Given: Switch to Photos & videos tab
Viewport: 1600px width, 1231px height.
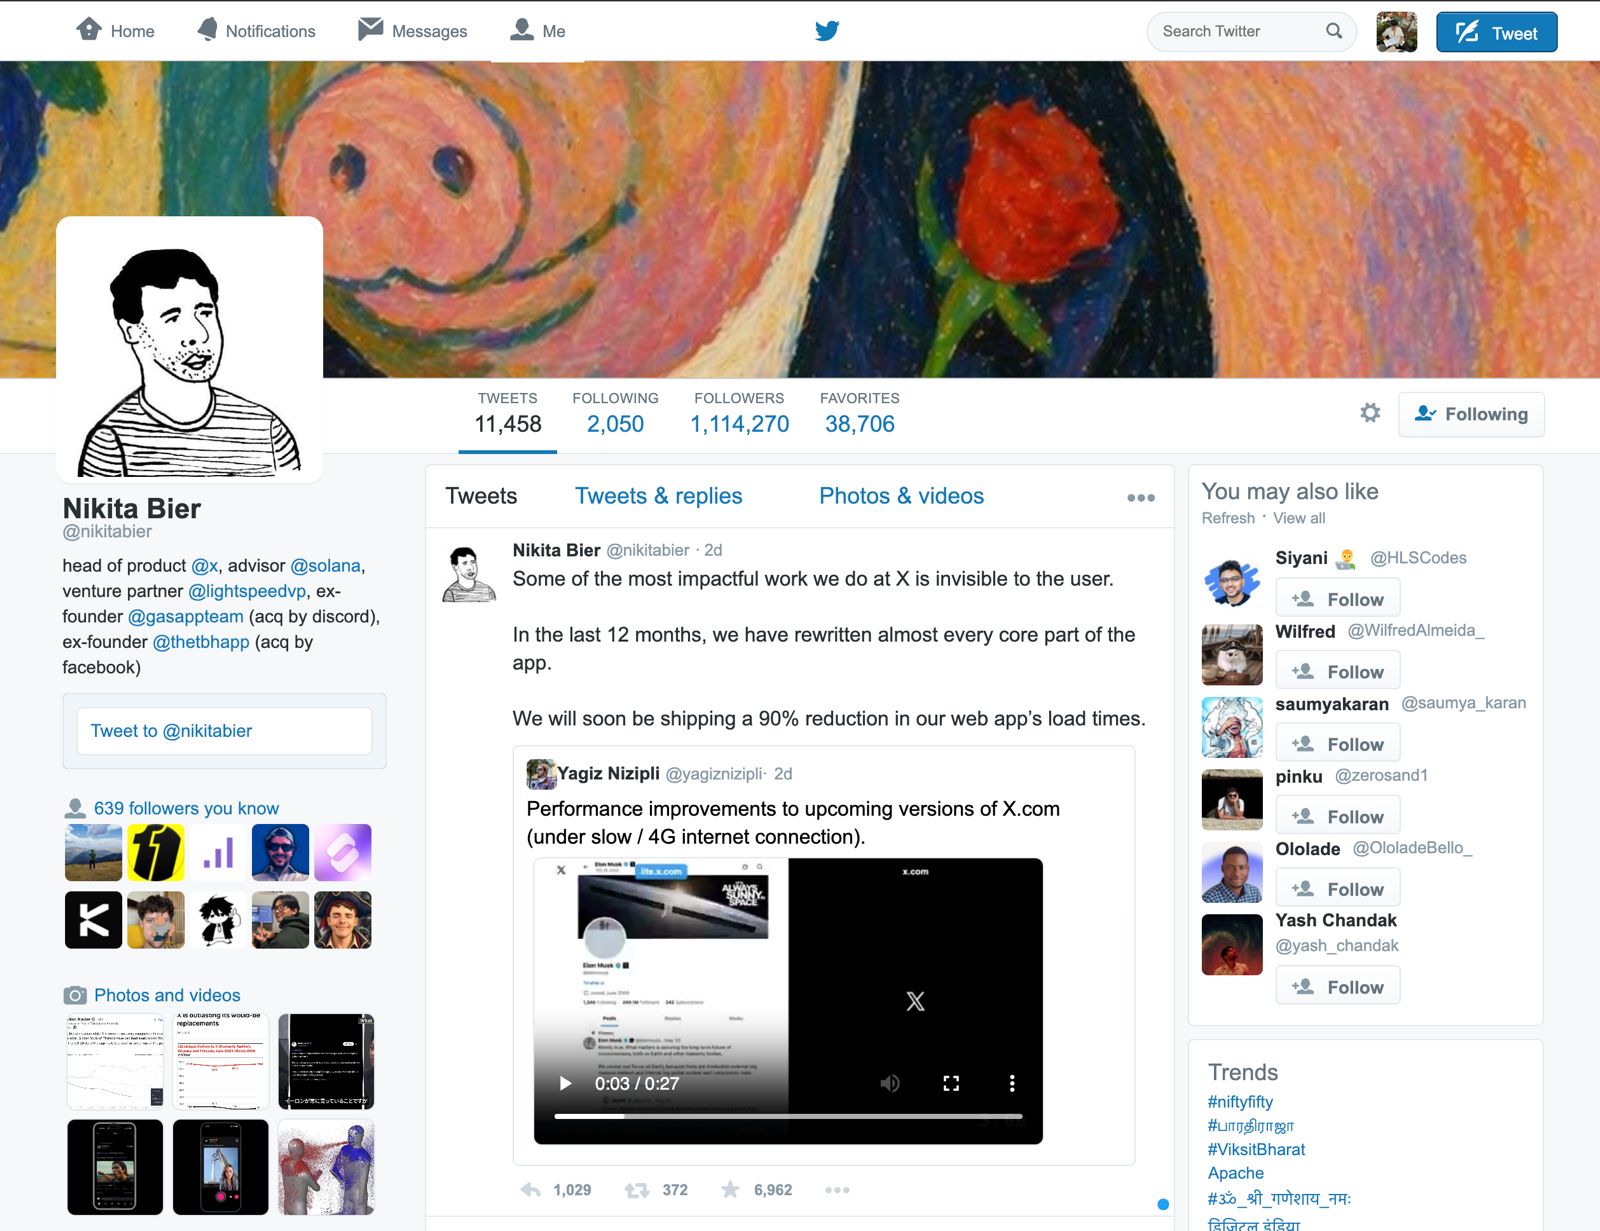Looking at the screenshot, I should pos(901,496).
